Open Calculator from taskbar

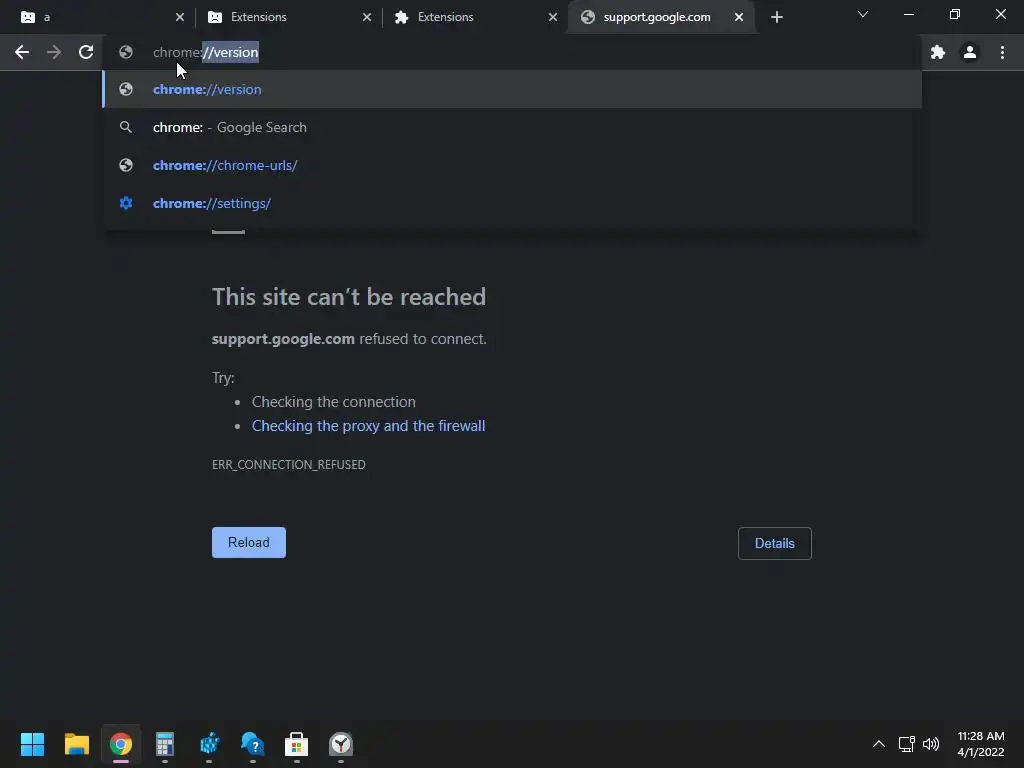point(165,744)
